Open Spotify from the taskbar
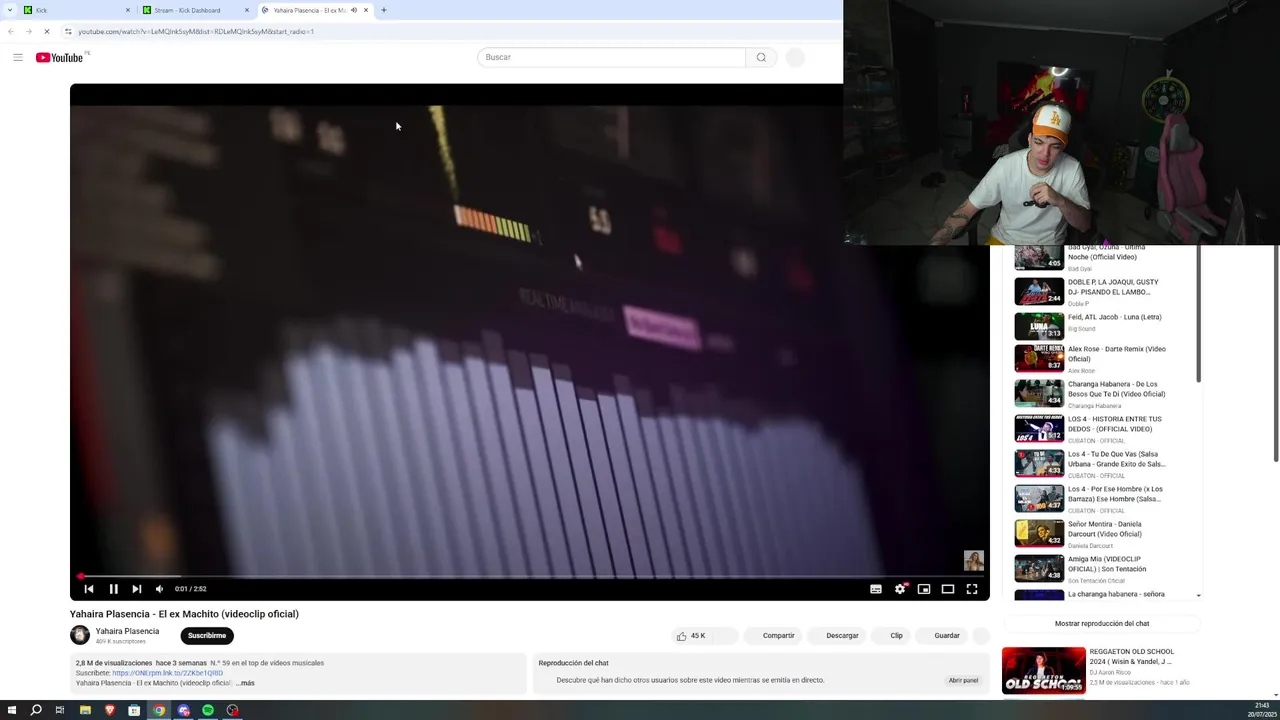The height and width of the screenshot is (720, 1280). tap(208, 710)
